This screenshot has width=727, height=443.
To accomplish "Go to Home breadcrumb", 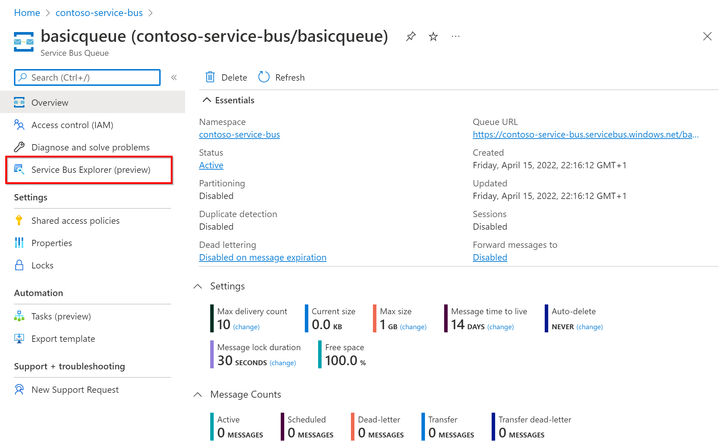I will click(x=27, y=13).
